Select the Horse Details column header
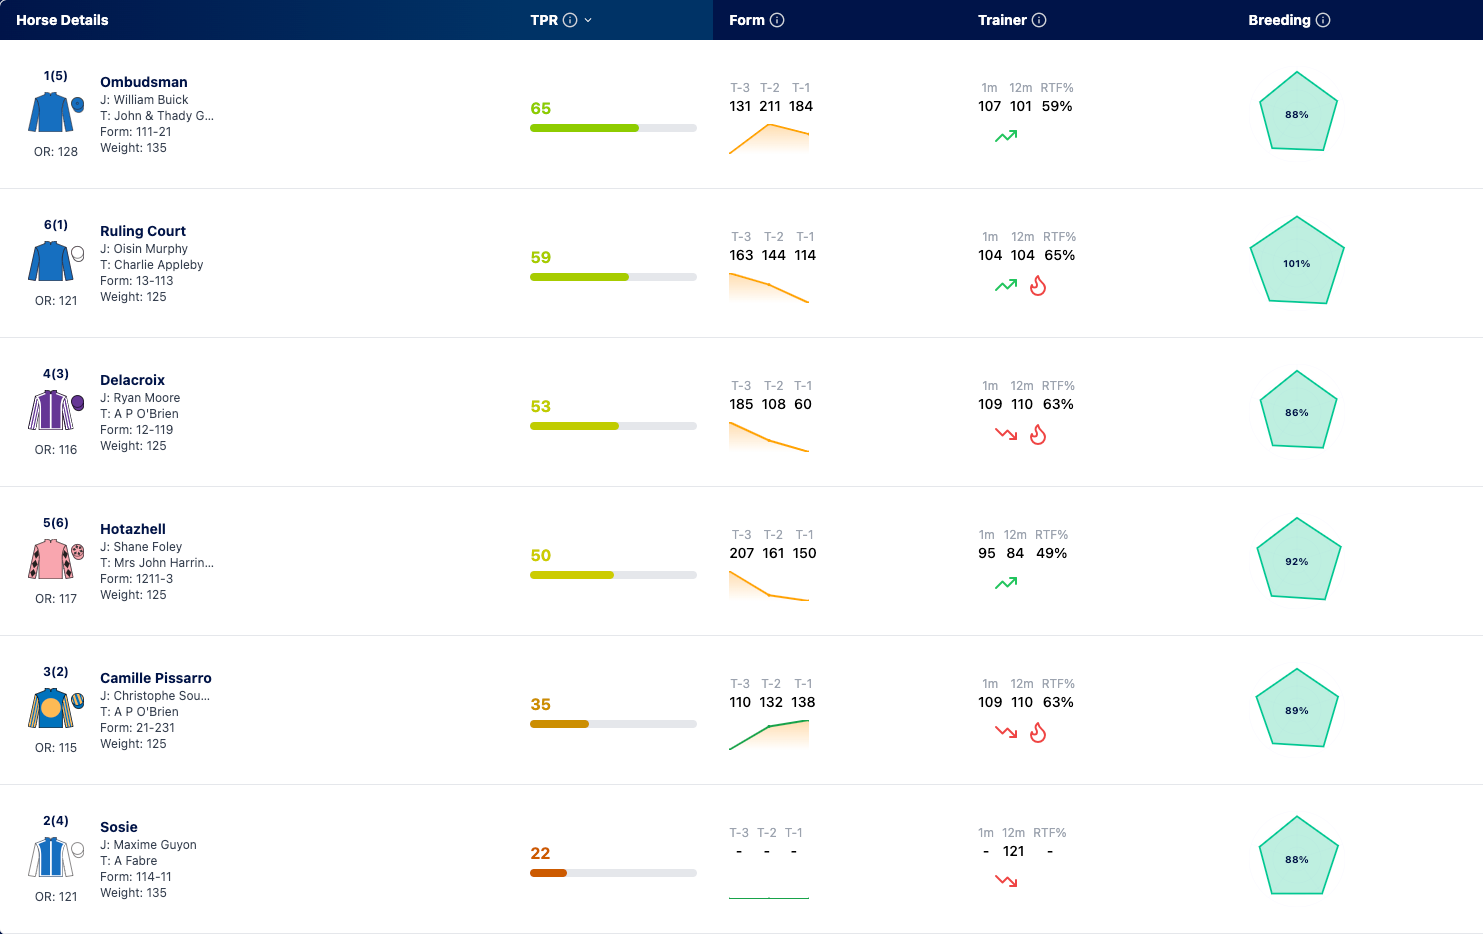The height and width of the screenshot is (934, 1483). 62,20
